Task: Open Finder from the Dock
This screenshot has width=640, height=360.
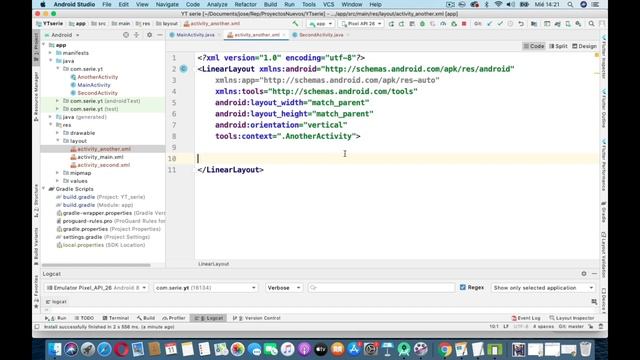Action: 55,349
